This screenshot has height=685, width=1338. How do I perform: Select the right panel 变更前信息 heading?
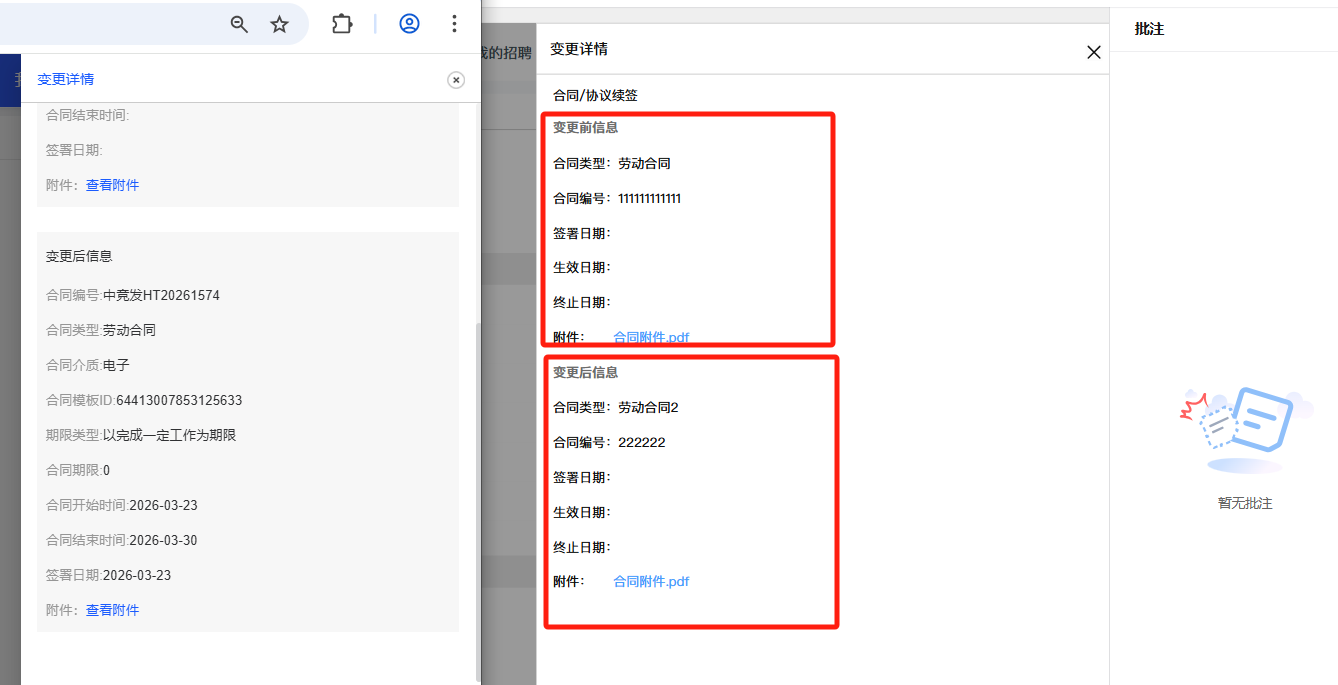[586, 127]
